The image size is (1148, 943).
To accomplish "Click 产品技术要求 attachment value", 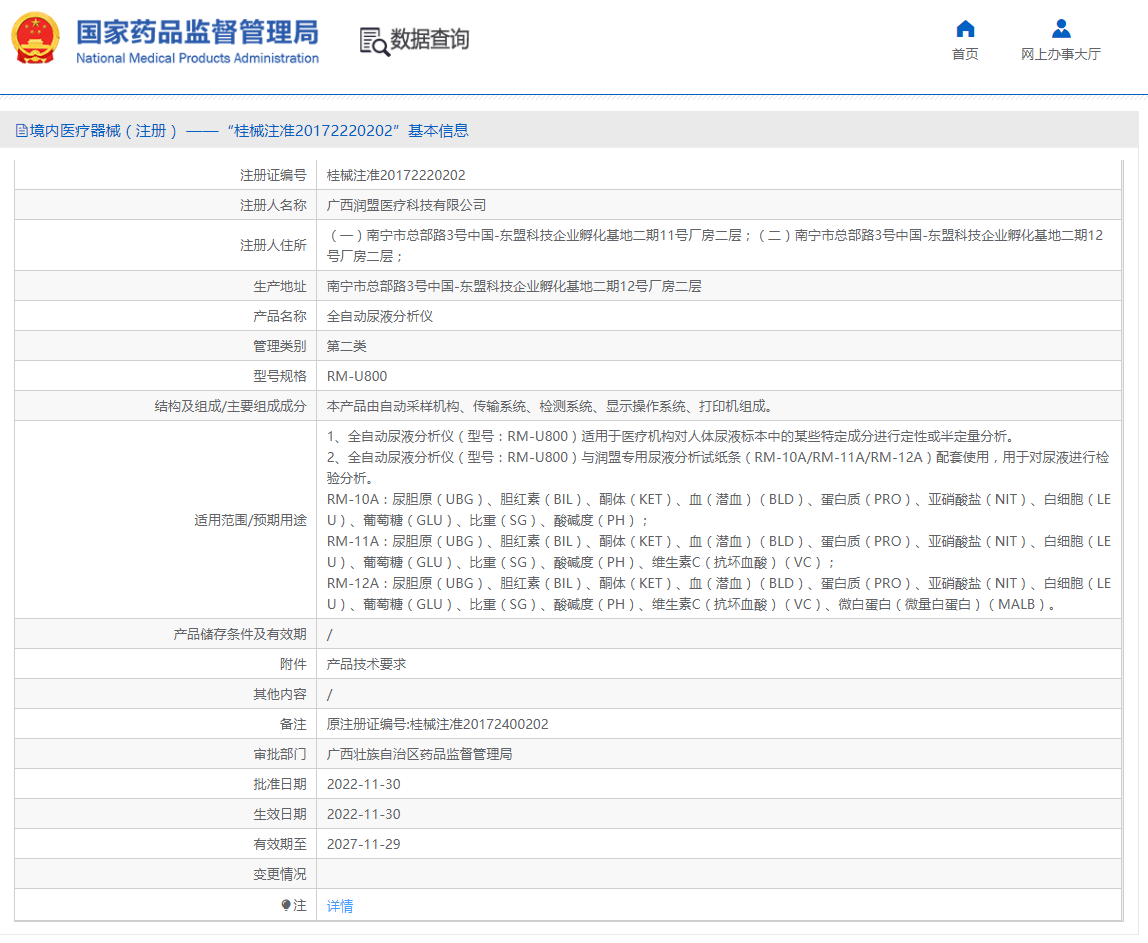I will click(366, 664).
